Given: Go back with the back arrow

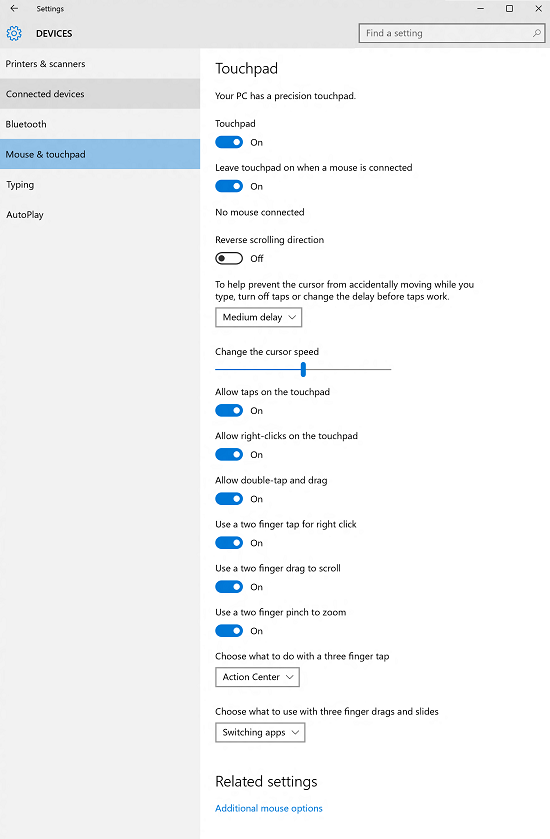Looking at the screenshot, I should click(14, 9).
